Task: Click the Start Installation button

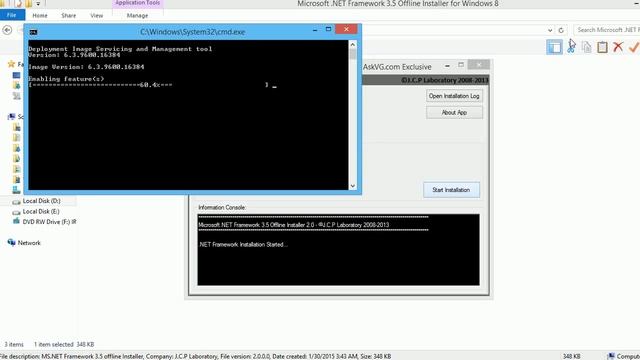Action: point(451,190)
